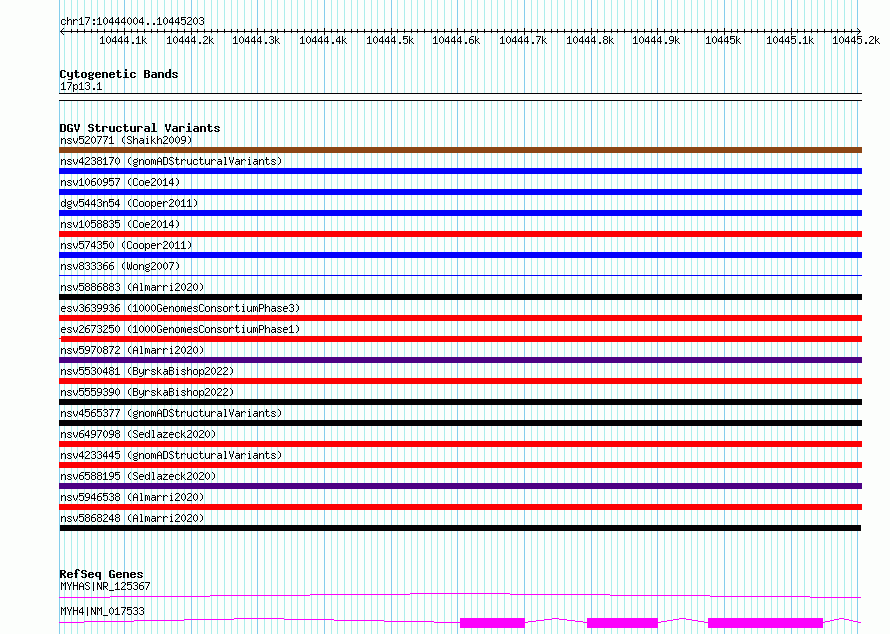The height and width of the screenshot is (634, 890).
Task: Open nsv4565377 (gnomADStructuralVariants) entry
Action: point(171,413)
